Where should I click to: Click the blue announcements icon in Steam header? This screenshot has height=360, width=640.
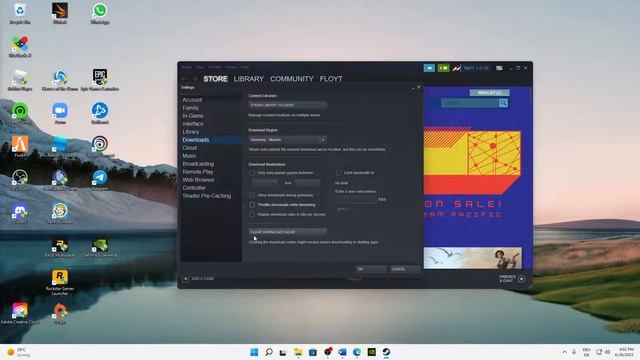(429, 68)
